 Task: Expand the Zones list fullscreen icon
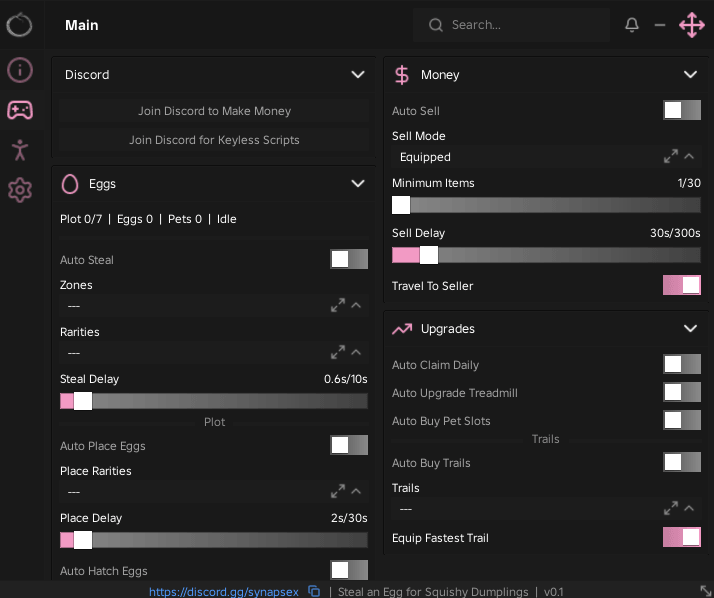pos(337,305)
